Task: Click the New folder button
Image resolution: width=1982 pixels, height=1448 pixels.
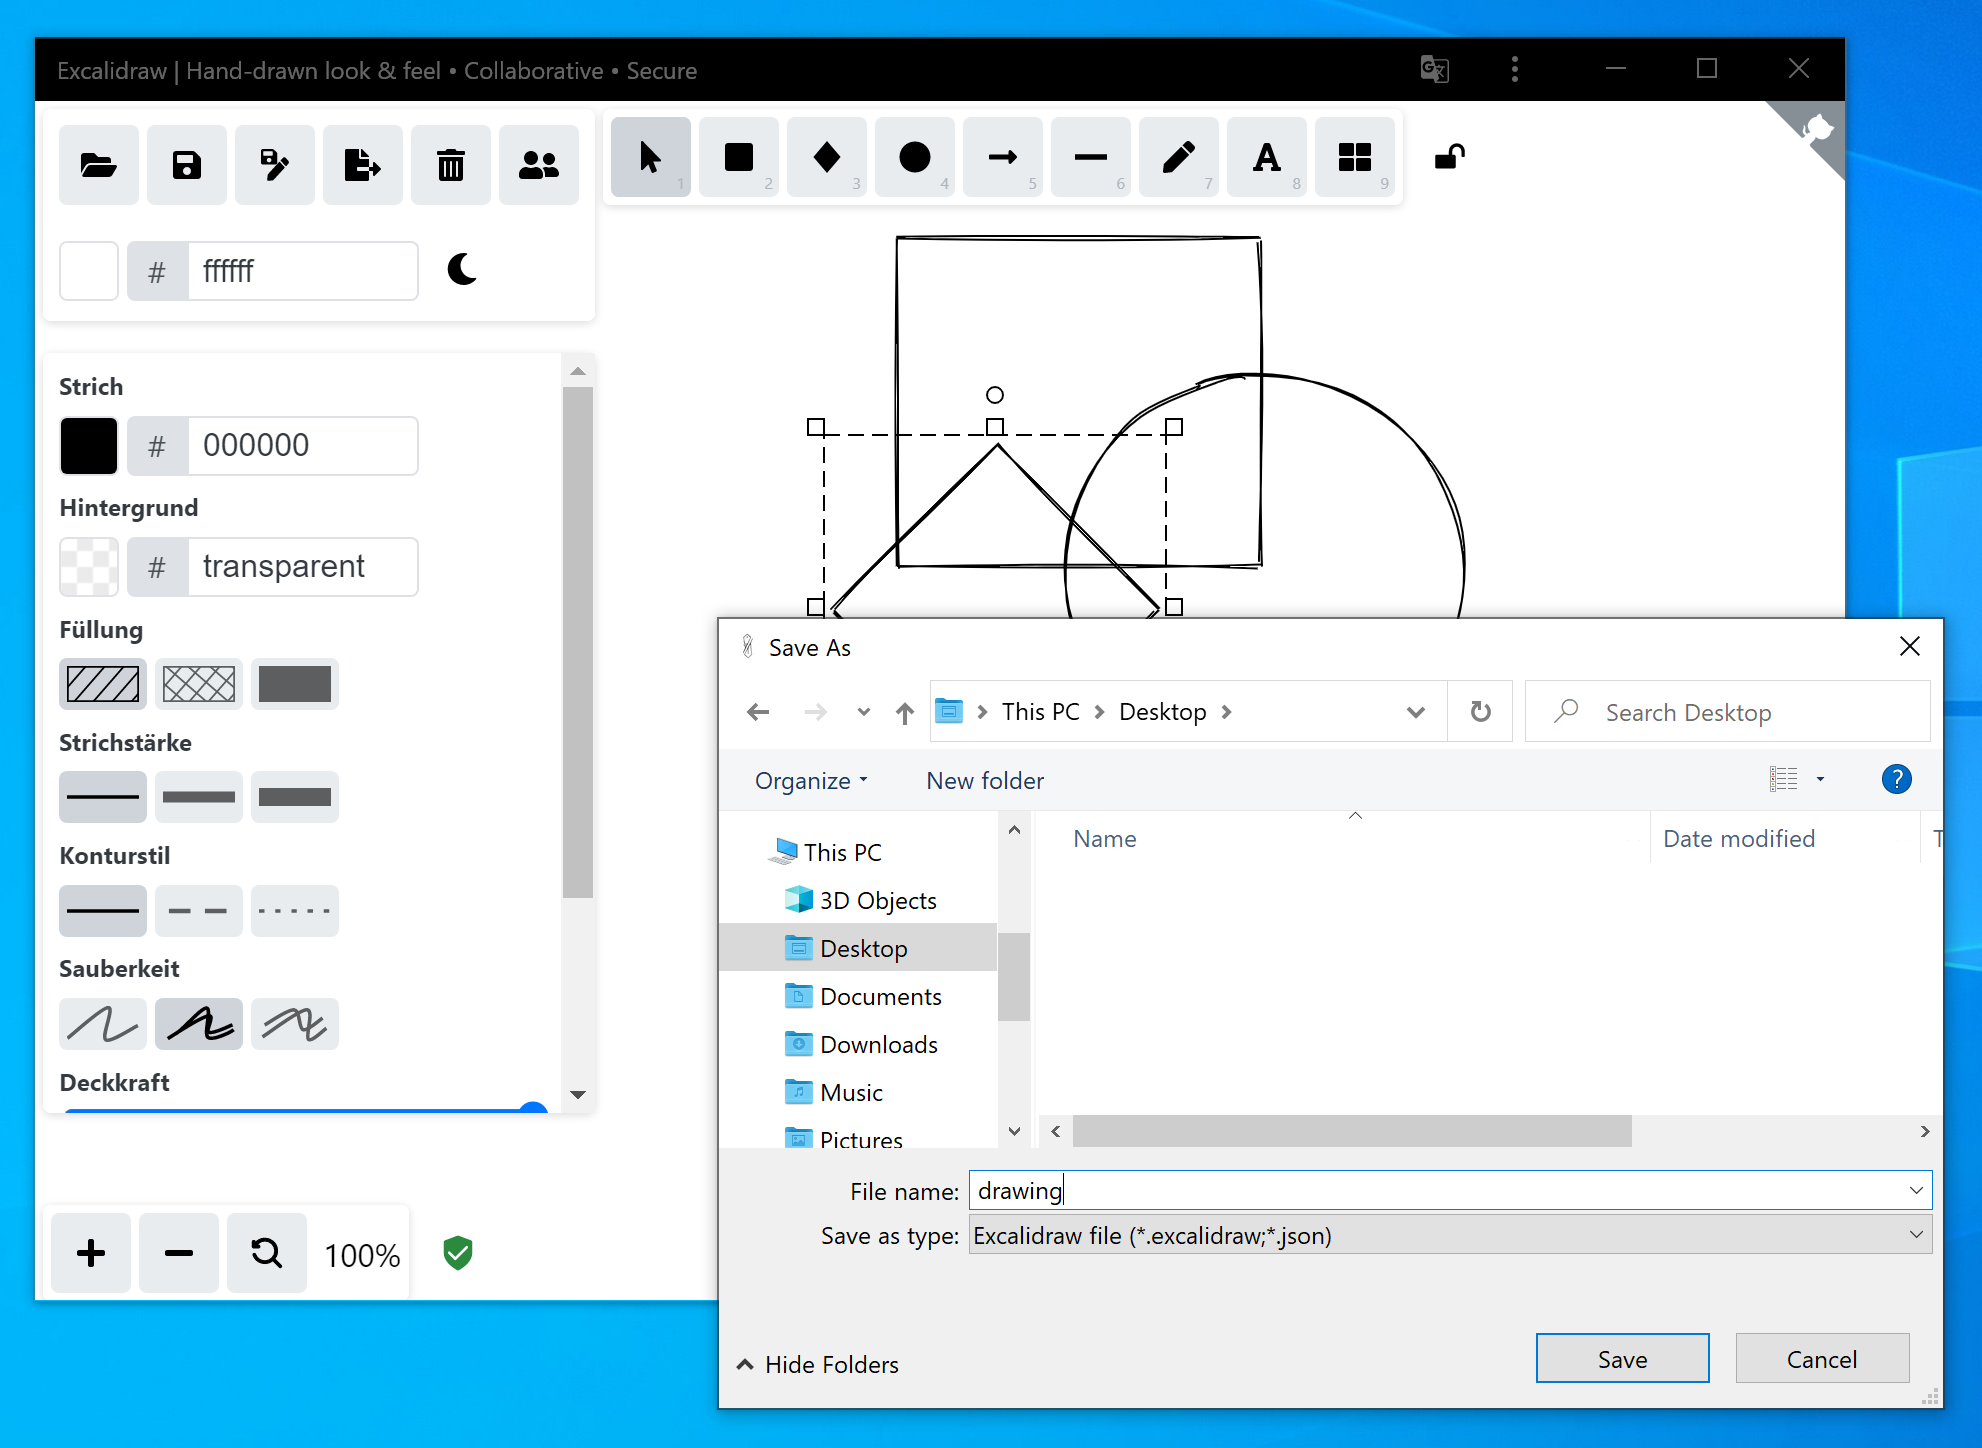Action: (984, 781)
